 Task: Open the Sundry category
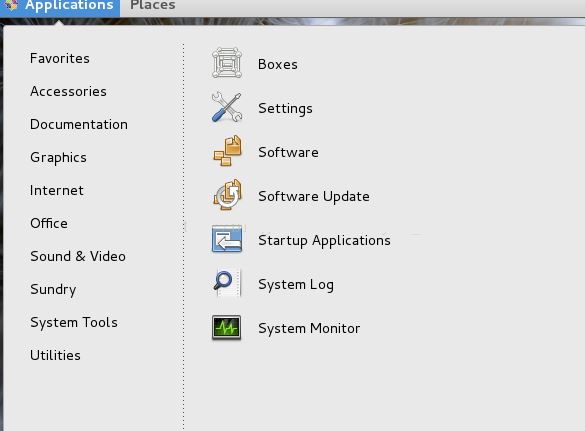[53, 290]
